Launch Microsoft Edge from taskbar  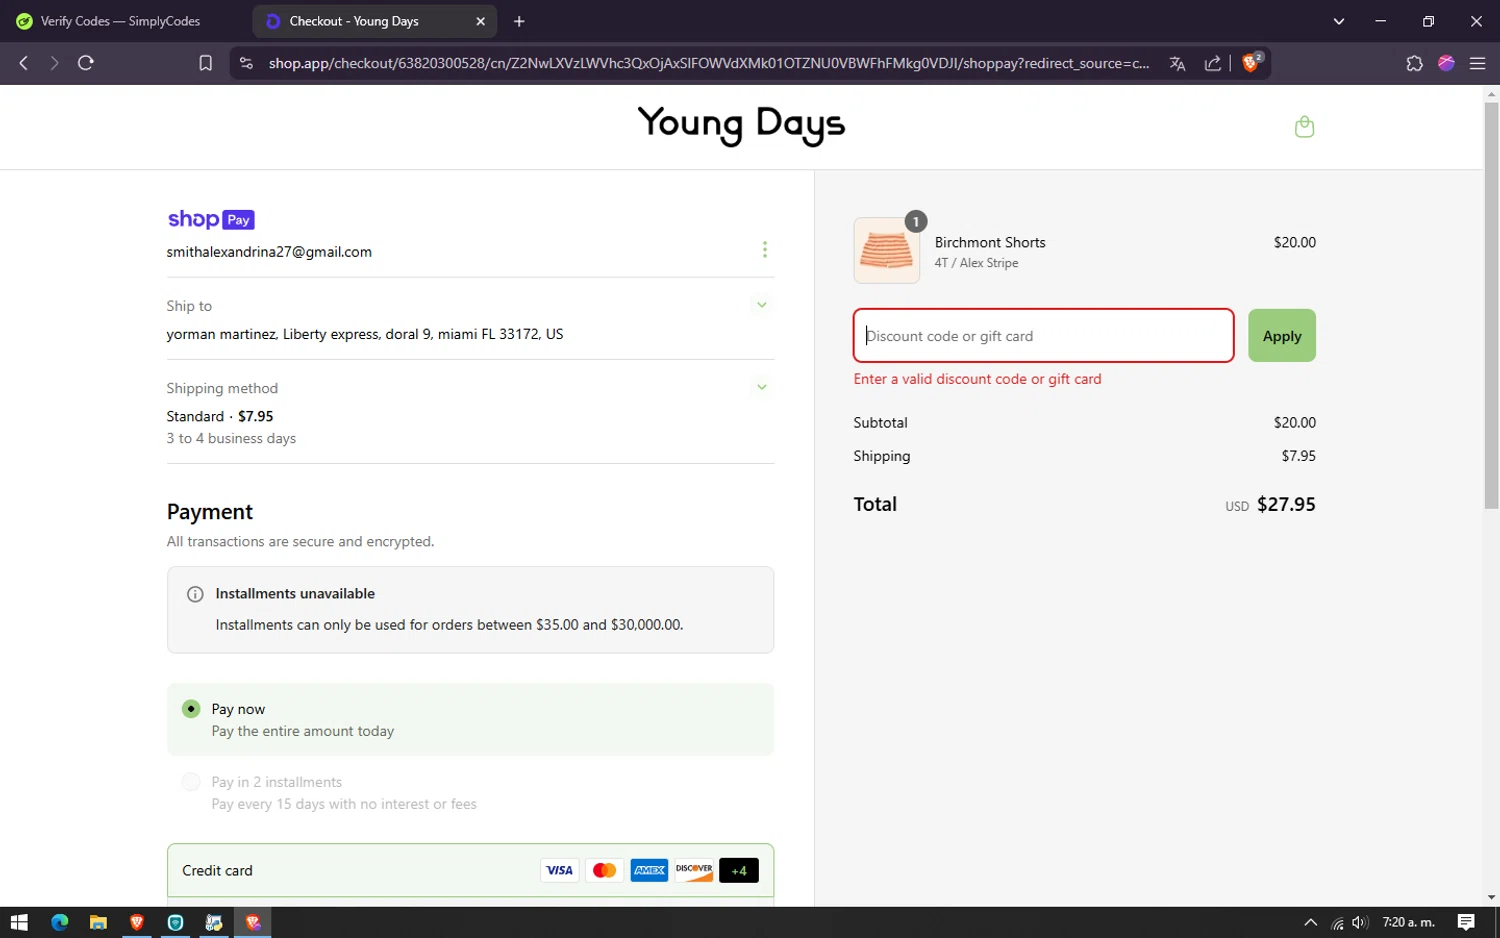click(59, 922)
